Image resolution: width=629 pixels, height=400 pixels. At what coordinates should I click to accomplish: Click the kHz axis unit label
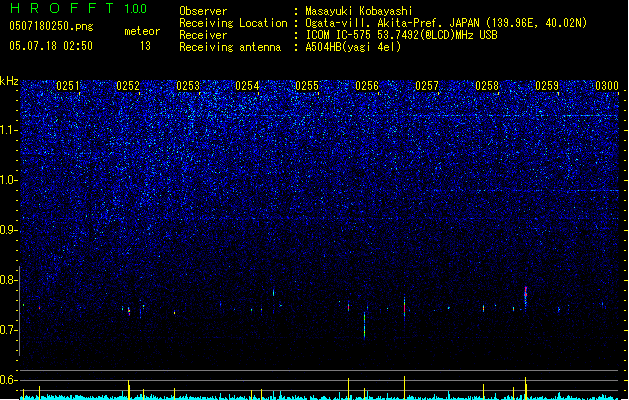pyautogui.click(x=9, y=81)
